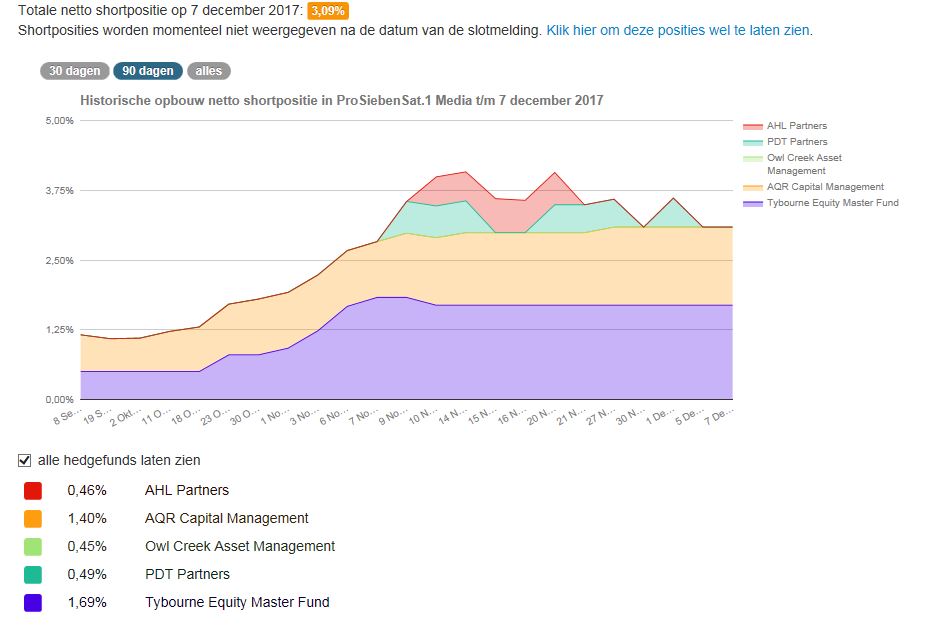Click Tybourne Equity Master Fund list entry

point(237,602)
